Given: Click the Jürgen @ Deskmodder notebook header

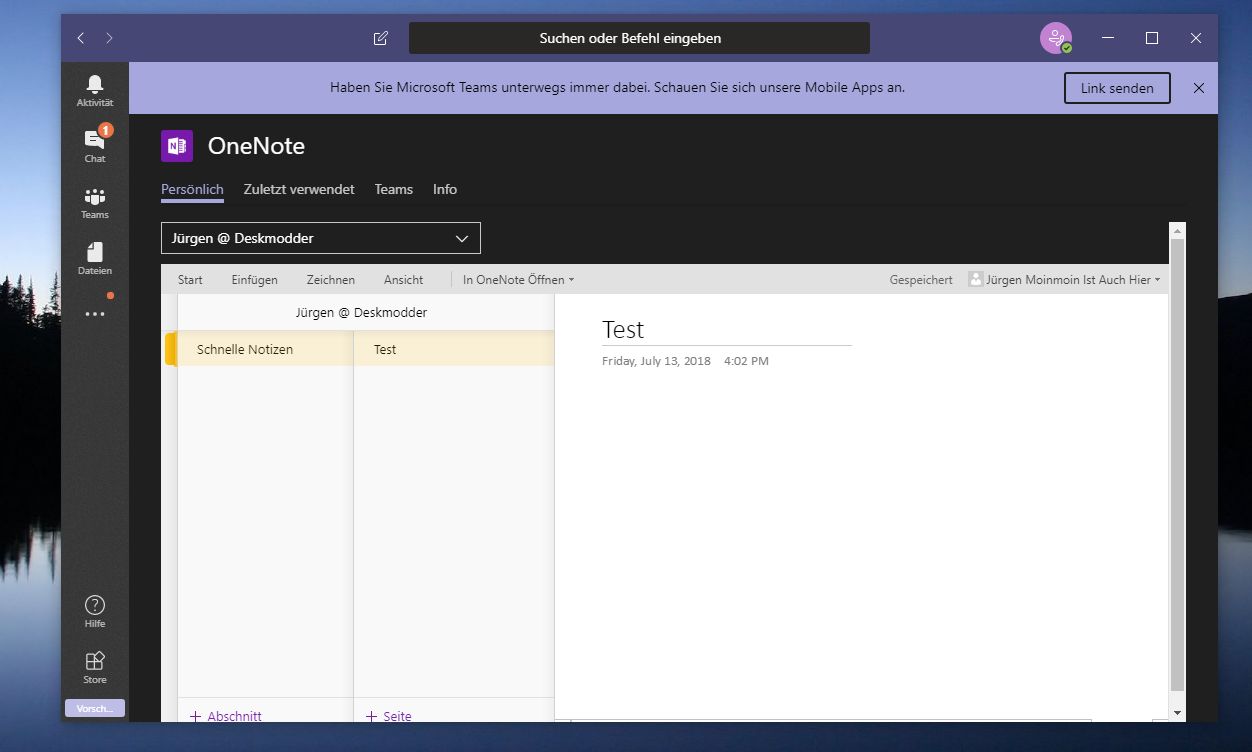Looking at the screenshot, I should 361,312.
